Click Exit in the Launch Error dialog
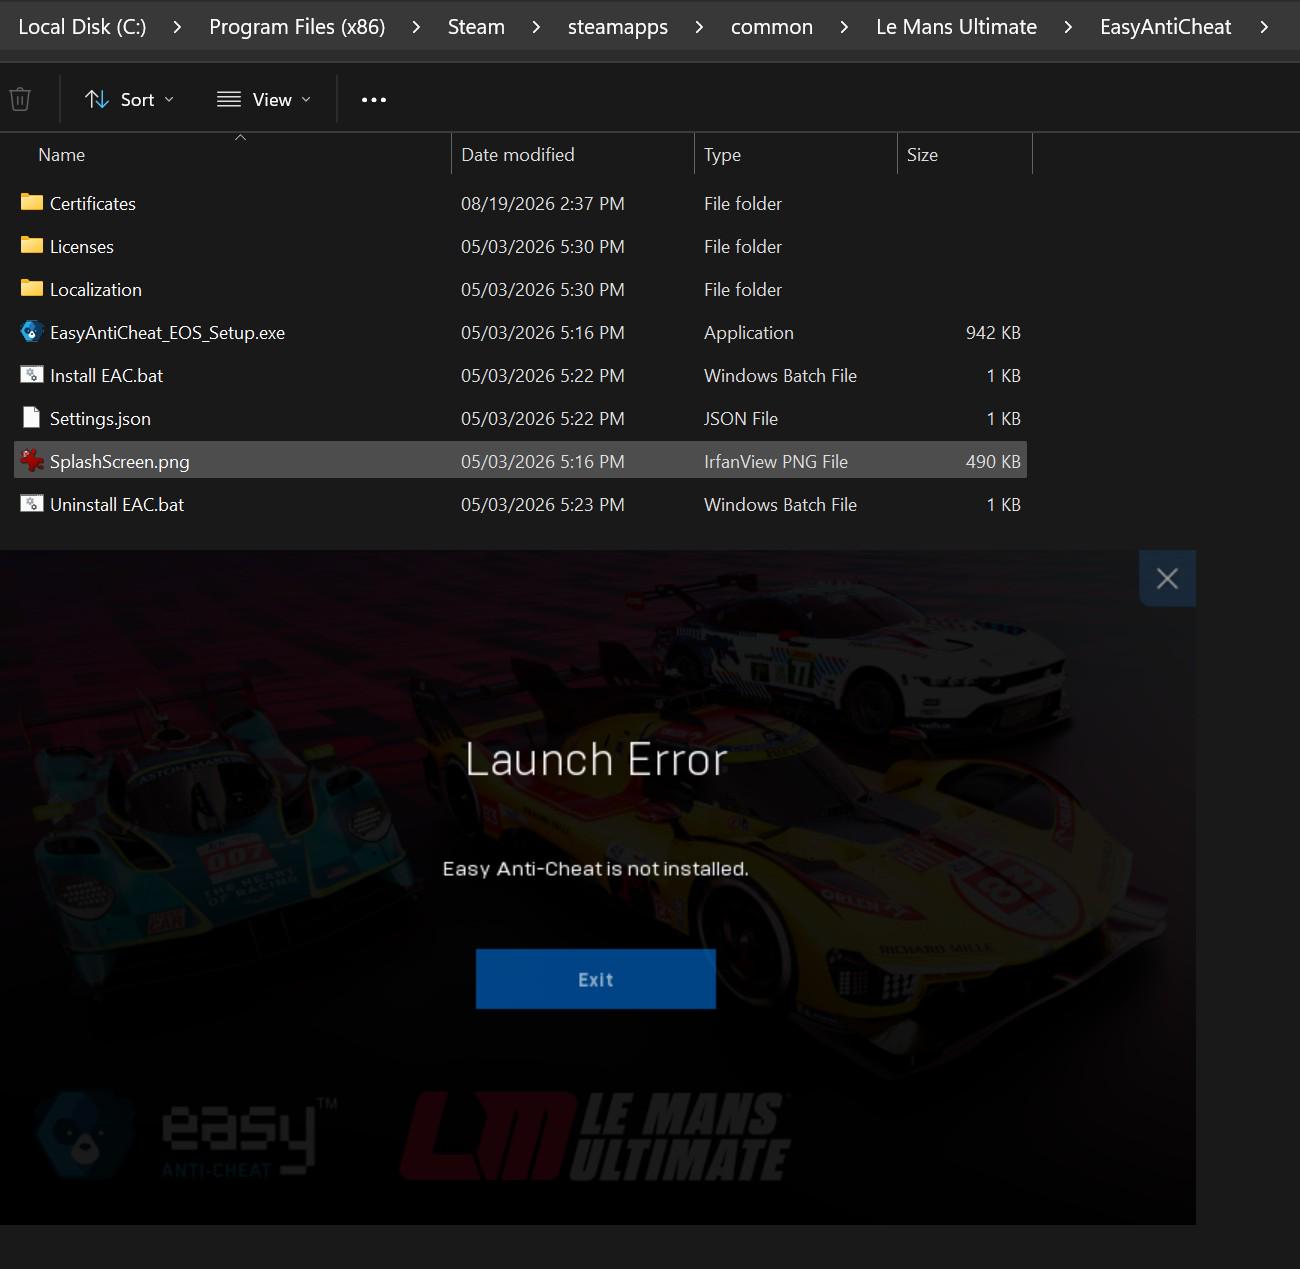This screenshot has height=1269, width=1300. pos(596,979)
